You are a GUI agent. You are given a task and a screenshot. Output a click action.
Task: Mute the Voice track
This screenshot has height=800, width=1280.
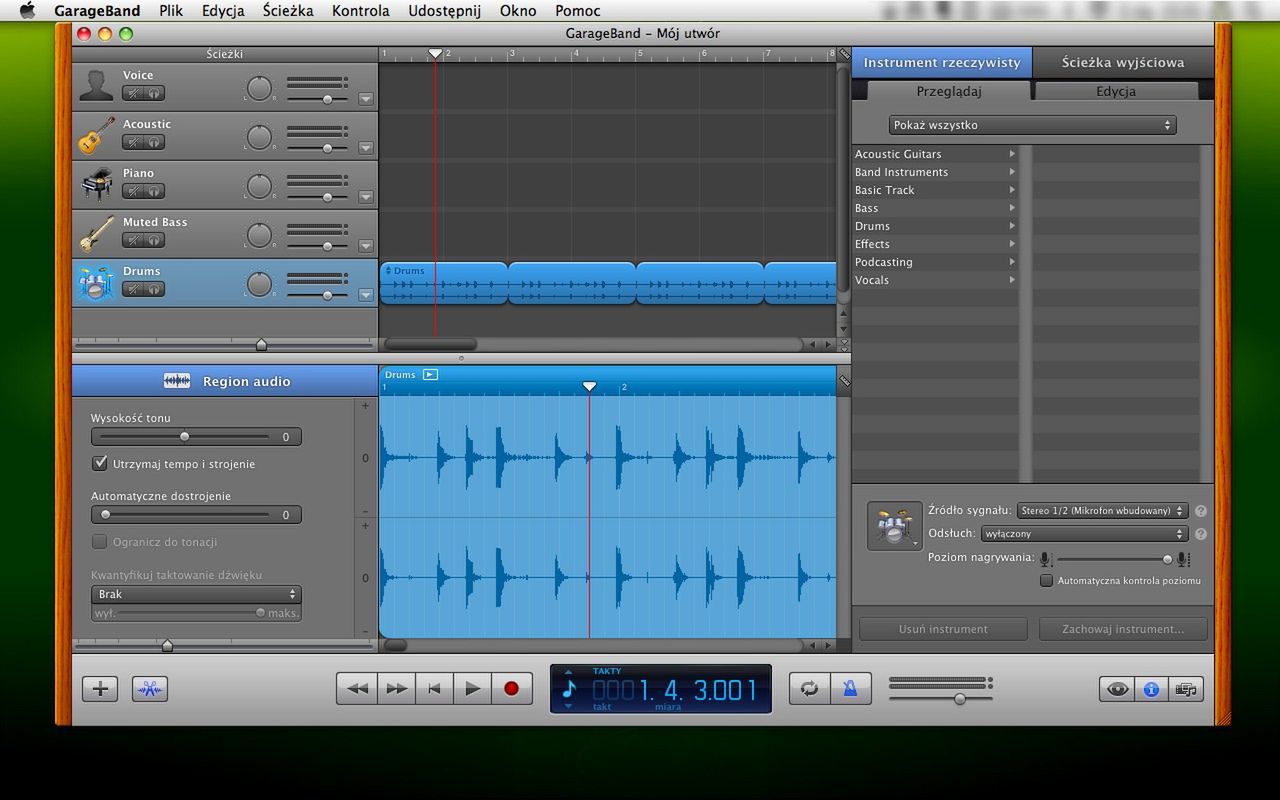point(133,93)
